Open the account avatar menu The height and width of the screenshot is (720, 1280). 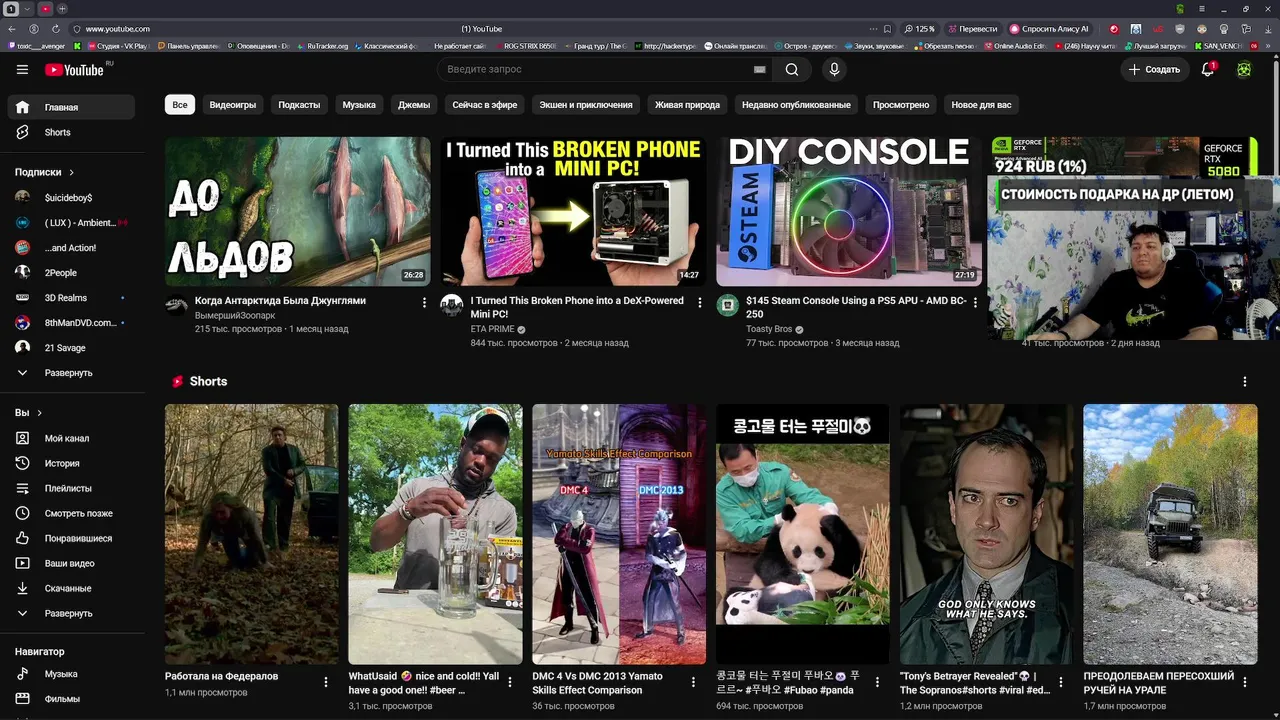pyautogui.click(x=1244, y=69)
